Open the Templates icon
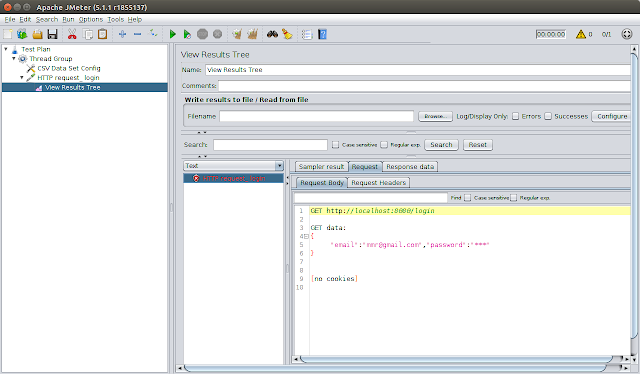The width and height of the screenshot is (640, 374). point(22,34)
